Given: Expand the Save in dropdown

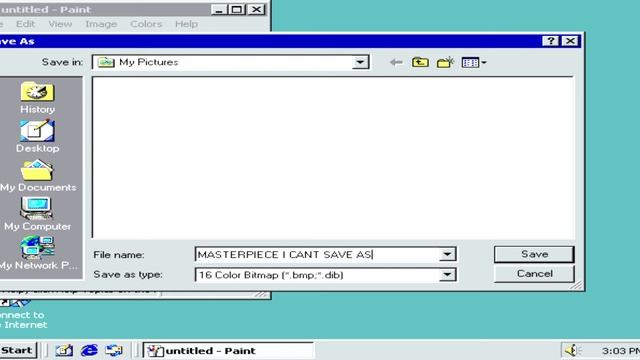Looking at the screenshot, I should pos(360,62).
